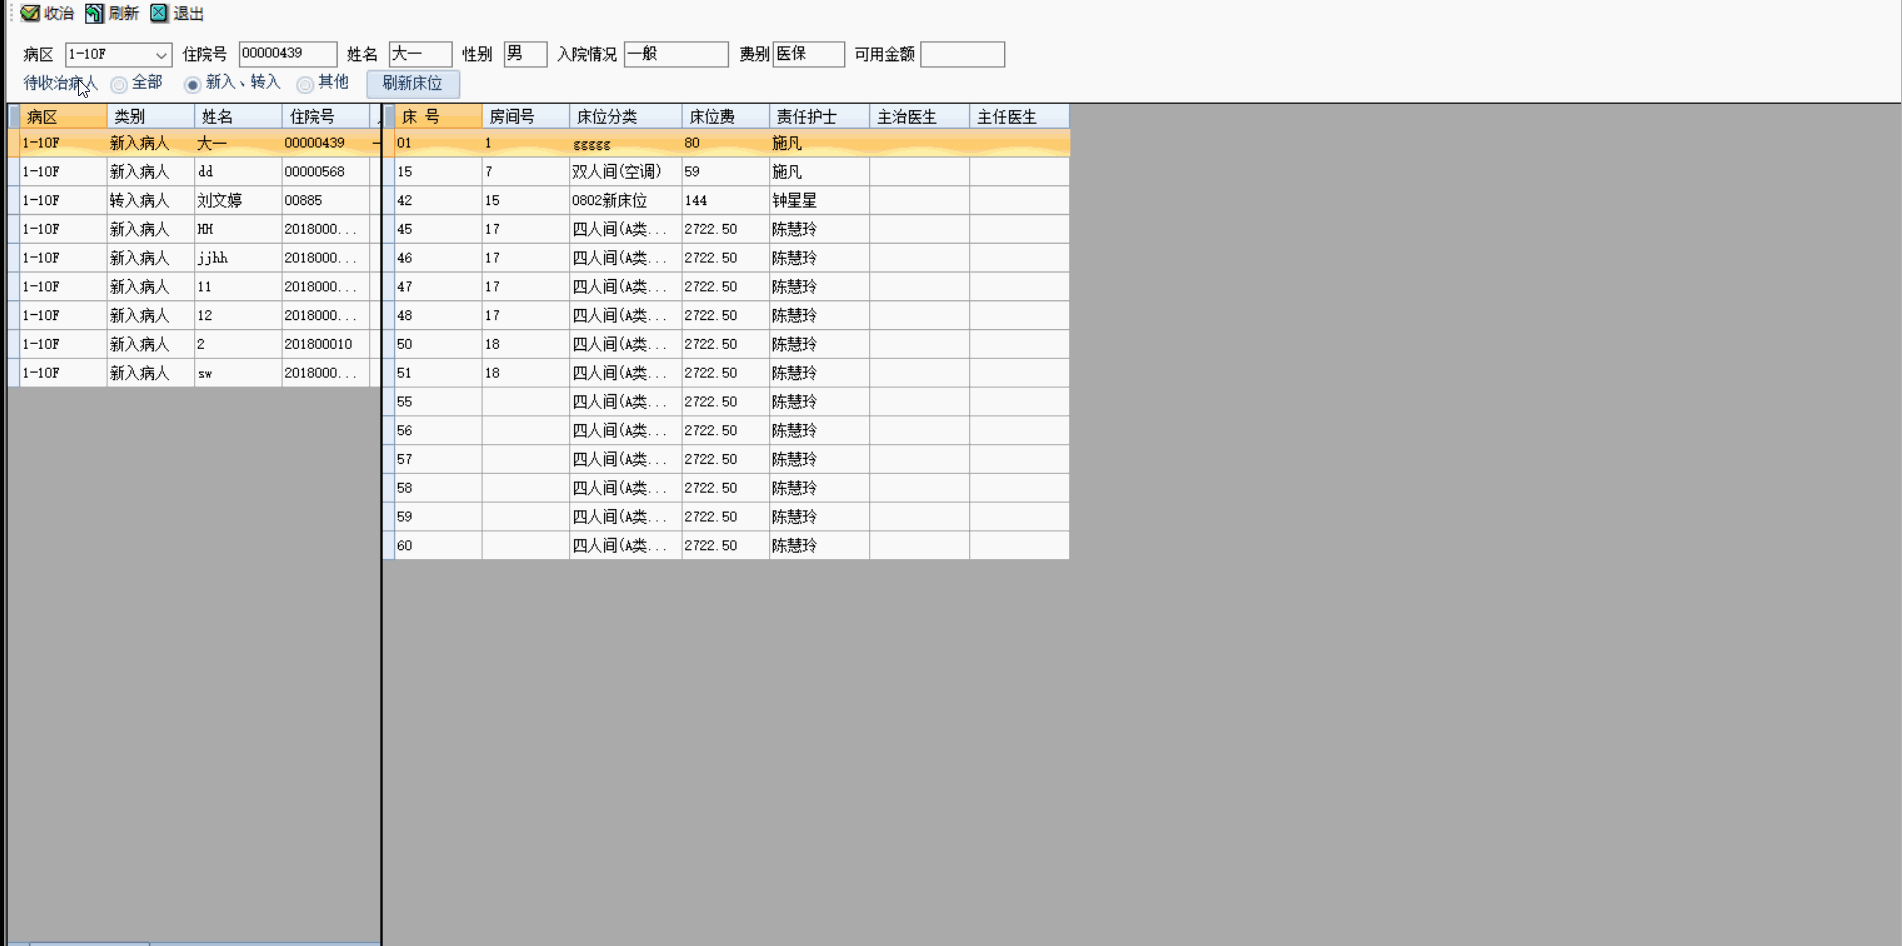
Task: Select patient with 住院号 201800010
Action: pos(195,344)
